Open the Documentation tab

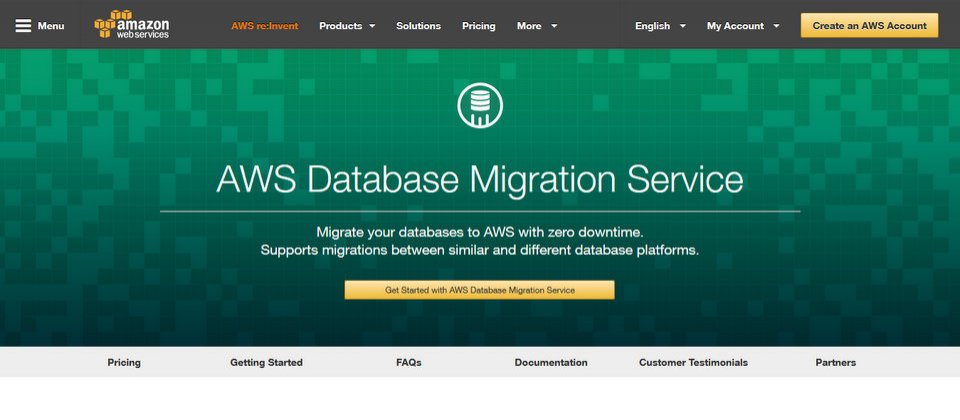pyautogui.click(x=551, y=362)
